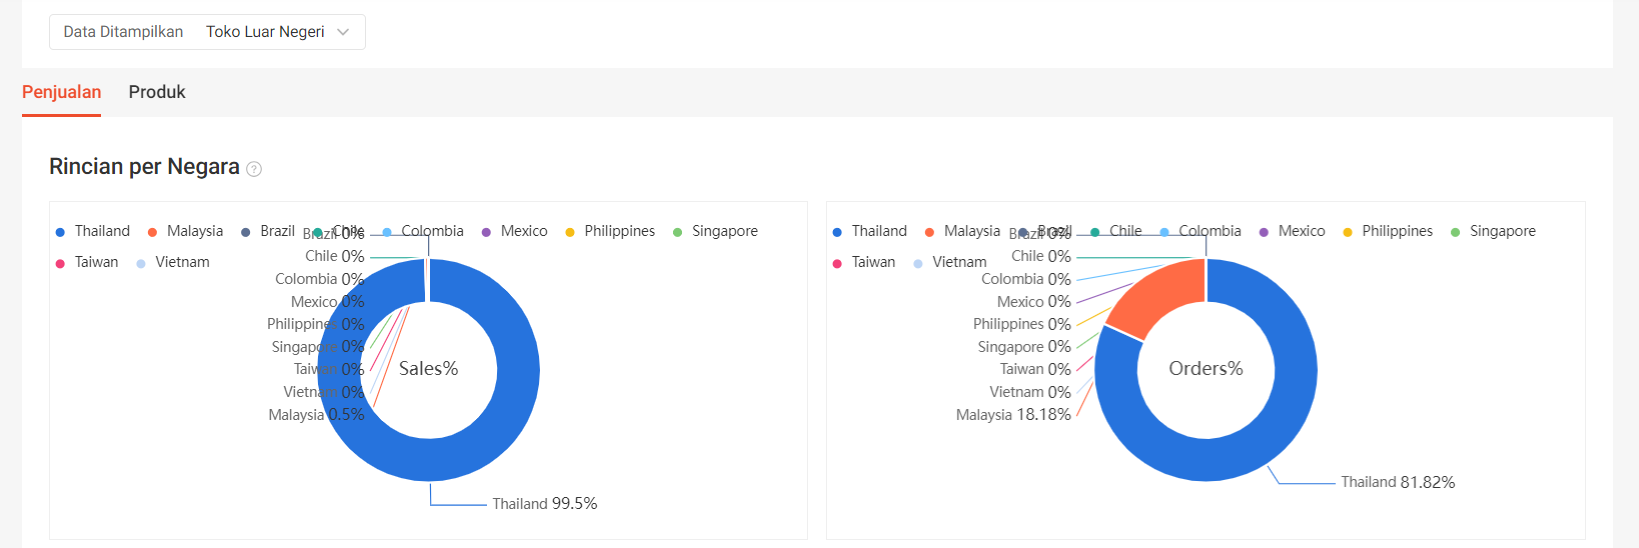Click the "Thailand 81.82%" label
Viewport: 1639px width, 548px height.
(1398, 482)
